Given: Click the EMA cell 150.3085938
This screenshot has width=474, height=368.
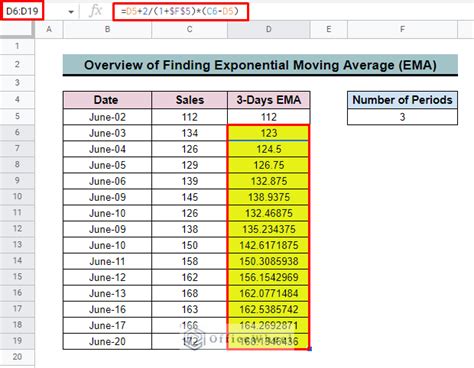Looking at the screenshot, I should click(x=269, y=261).
